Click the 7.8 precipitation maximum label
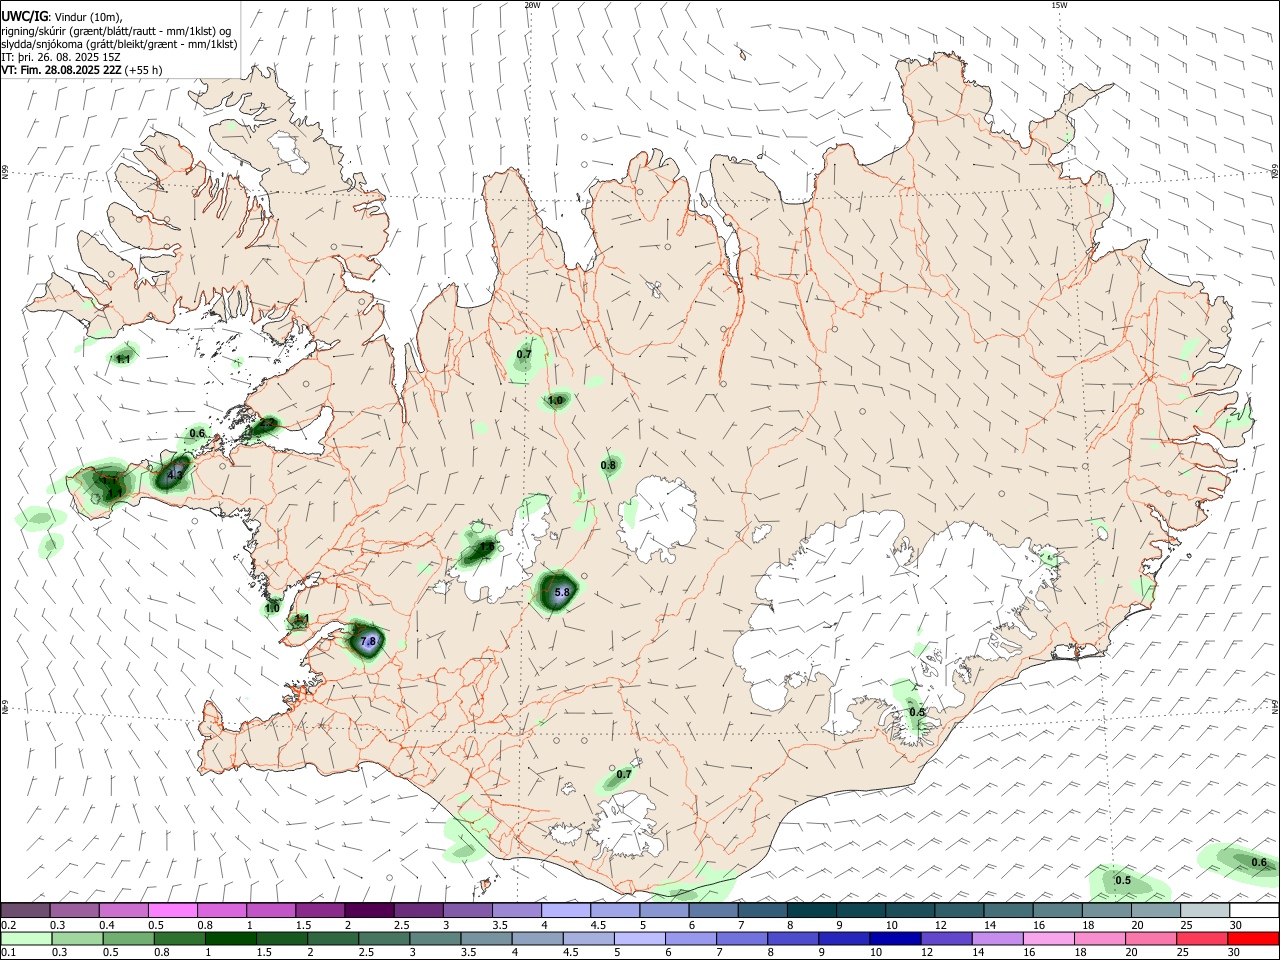 [368, 641]
